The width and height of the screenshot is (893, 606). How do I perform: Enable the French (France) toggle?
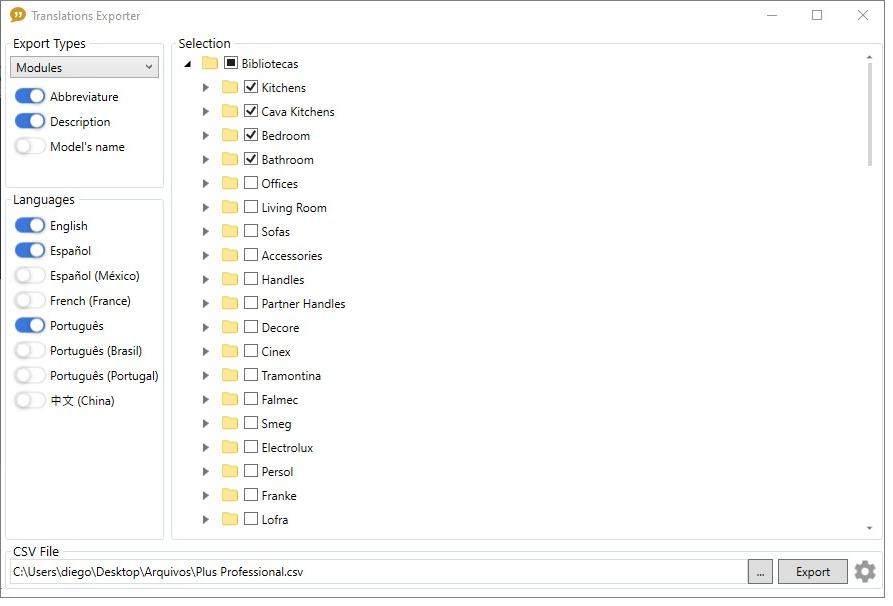click(30, 302)
